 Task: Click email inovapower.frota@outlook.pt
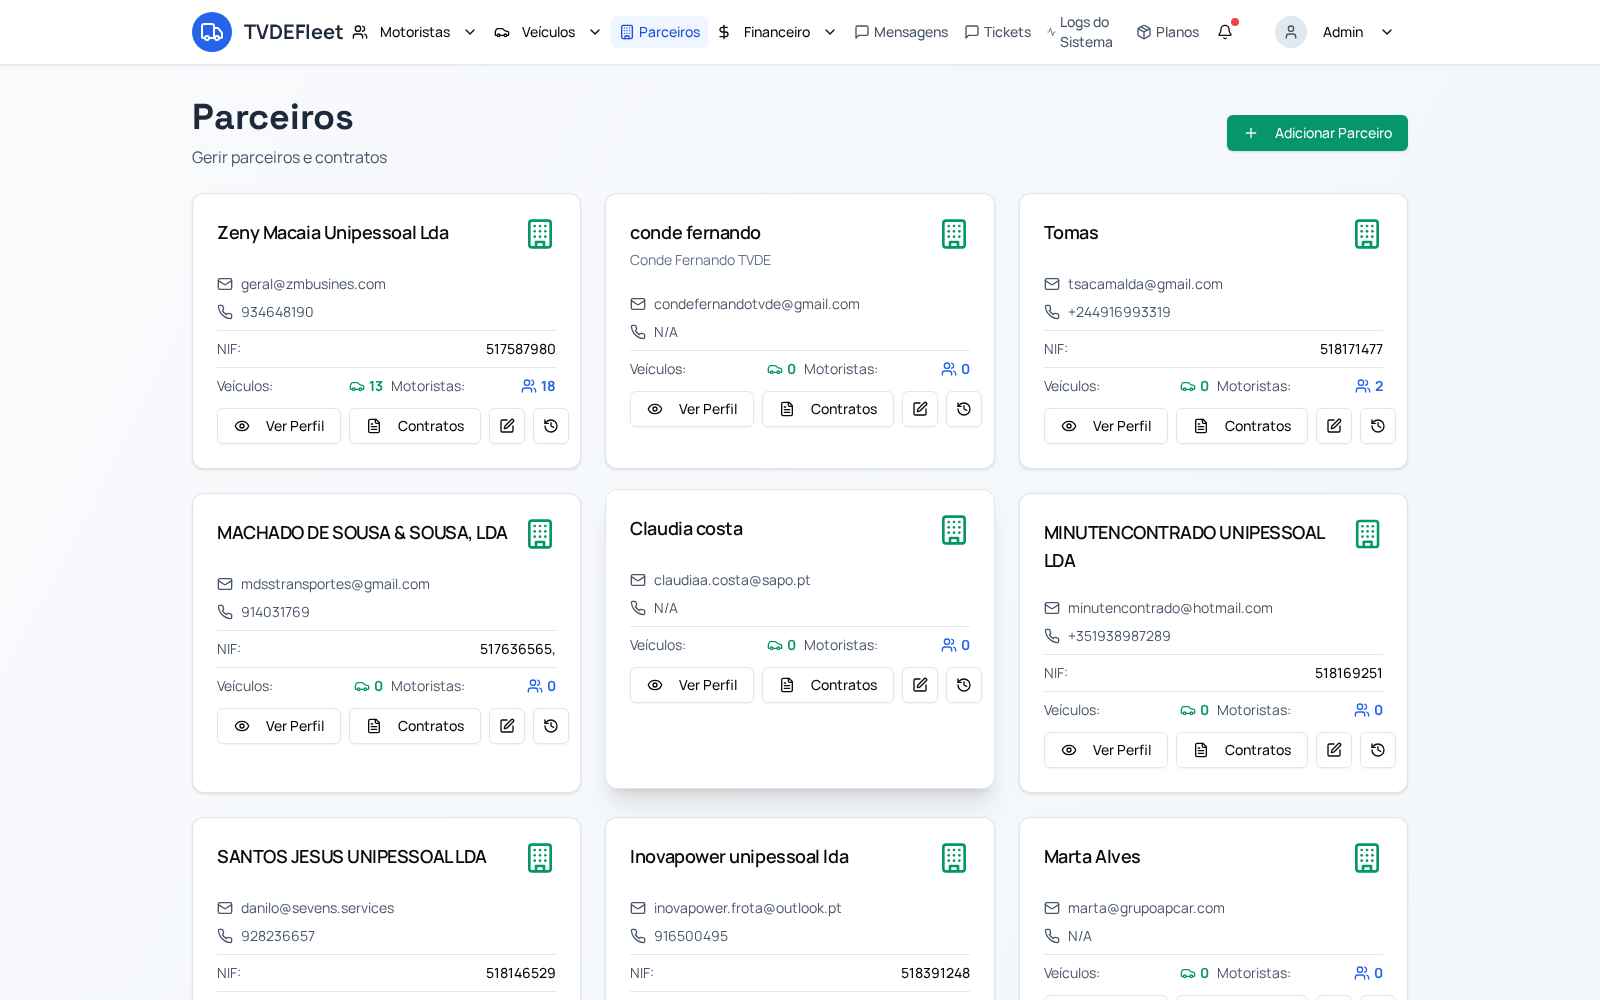pos(748,908)
